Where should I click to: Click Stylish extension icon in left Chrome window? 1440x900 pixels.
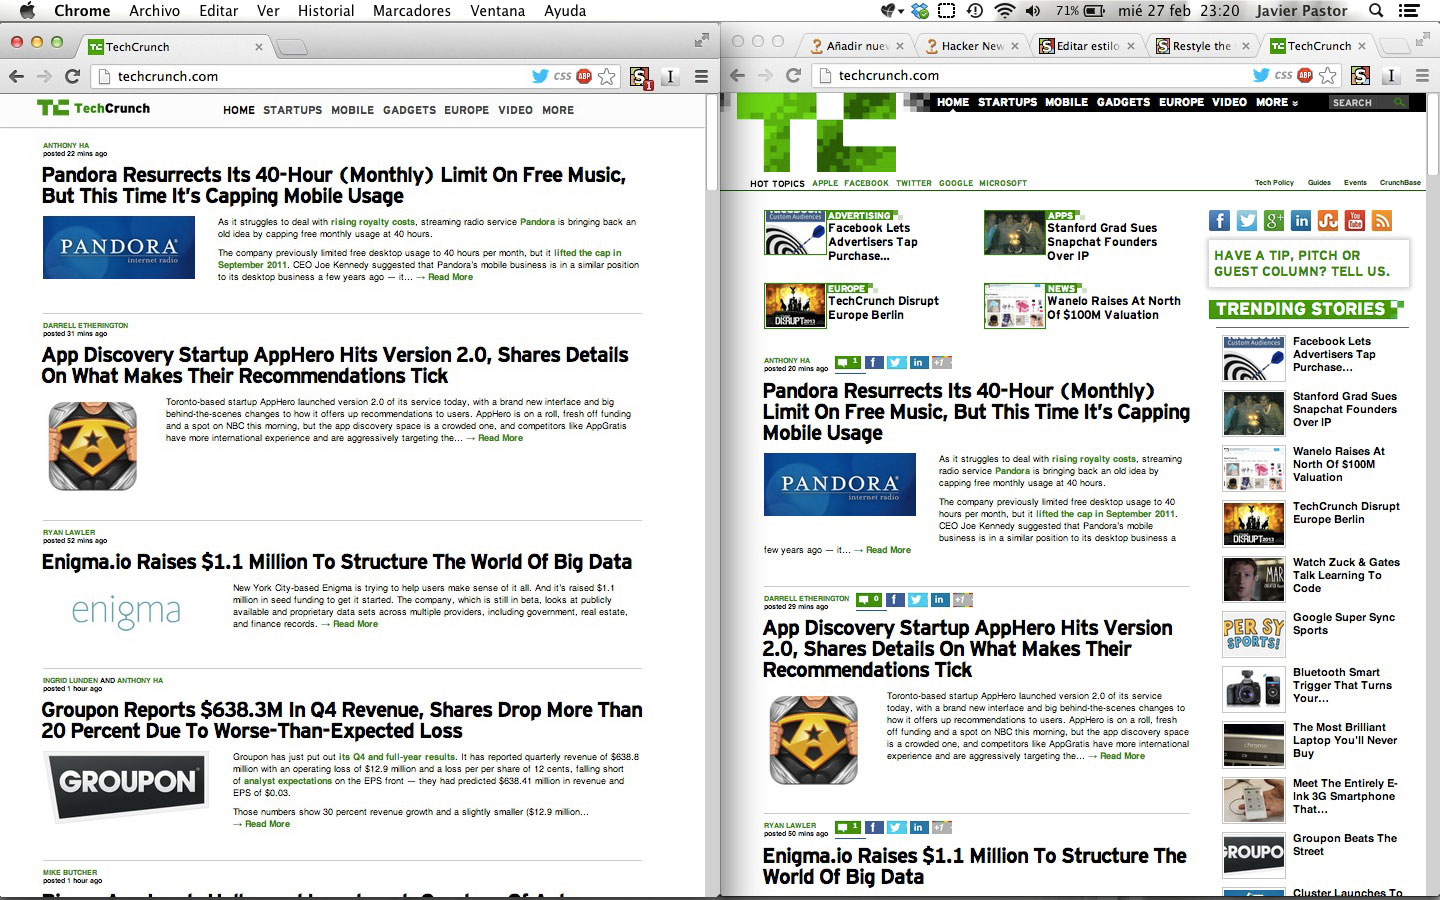point(640,76)
